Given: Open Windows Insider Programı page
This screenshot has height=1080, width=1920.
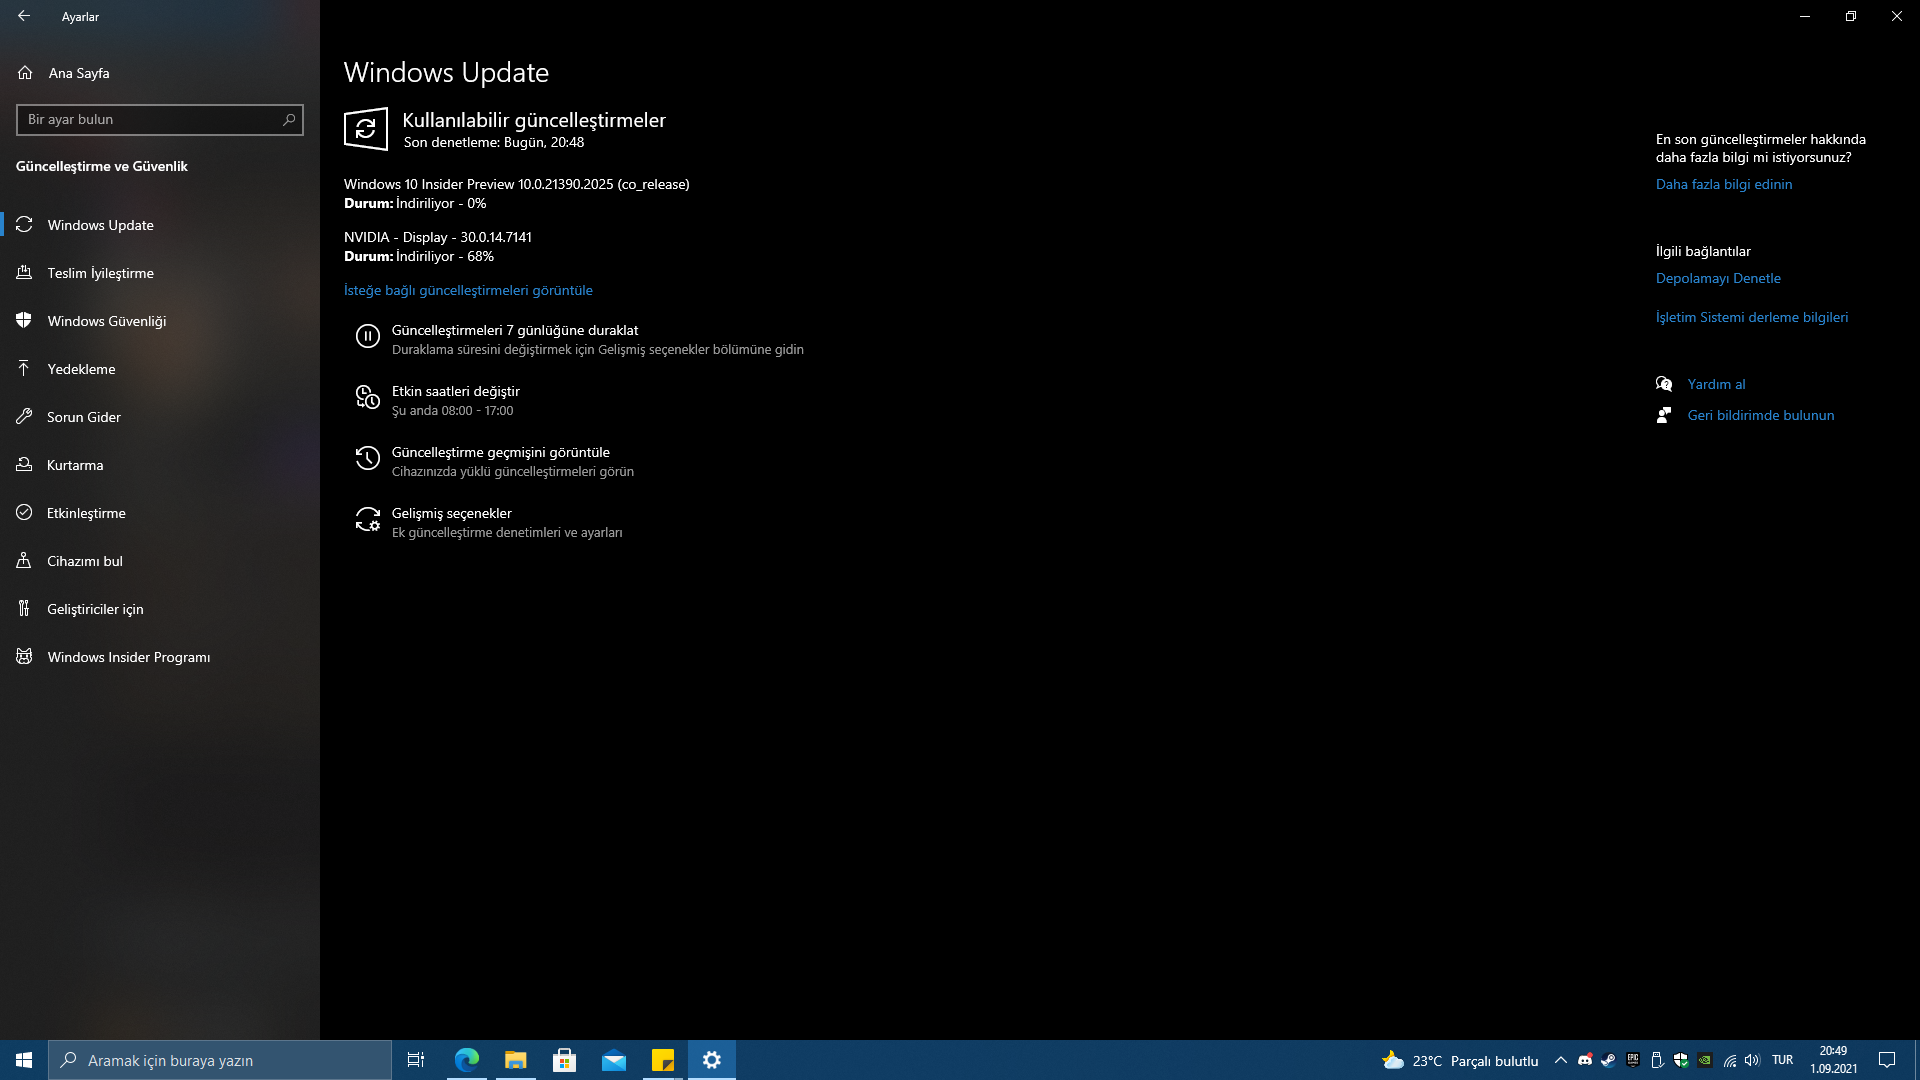Looking at the screenshot, I should [x=128, y=657].
